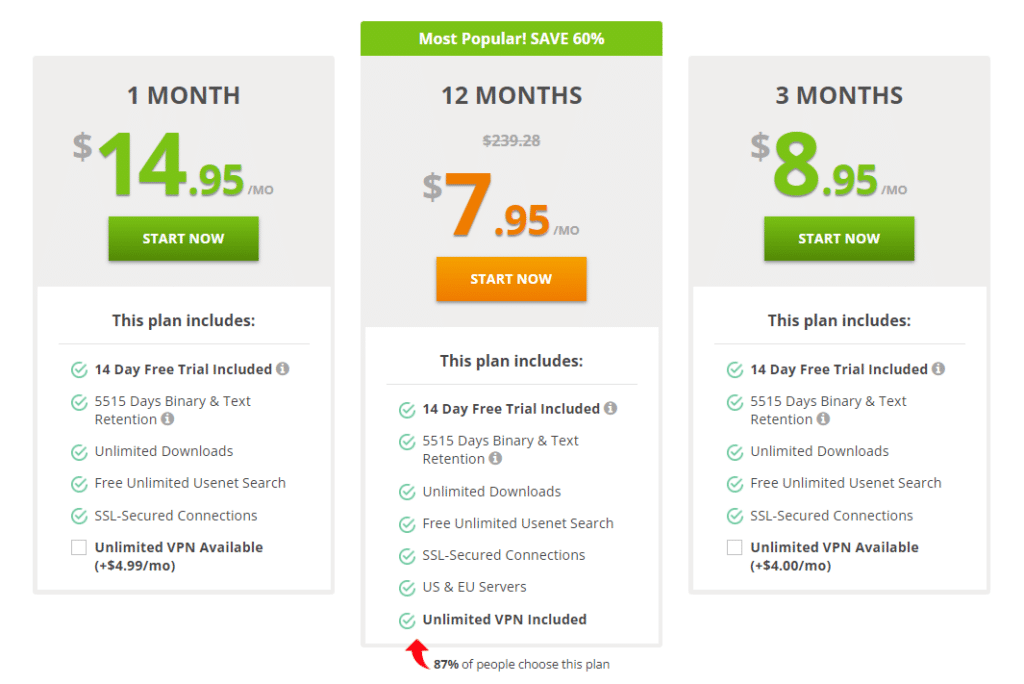This screenshot has height=684, width=1024.
Task: Click the info icon beside 14 Day Free Trial in 1 Month plan
Action: pyautogui.click(x=285, y=369)
